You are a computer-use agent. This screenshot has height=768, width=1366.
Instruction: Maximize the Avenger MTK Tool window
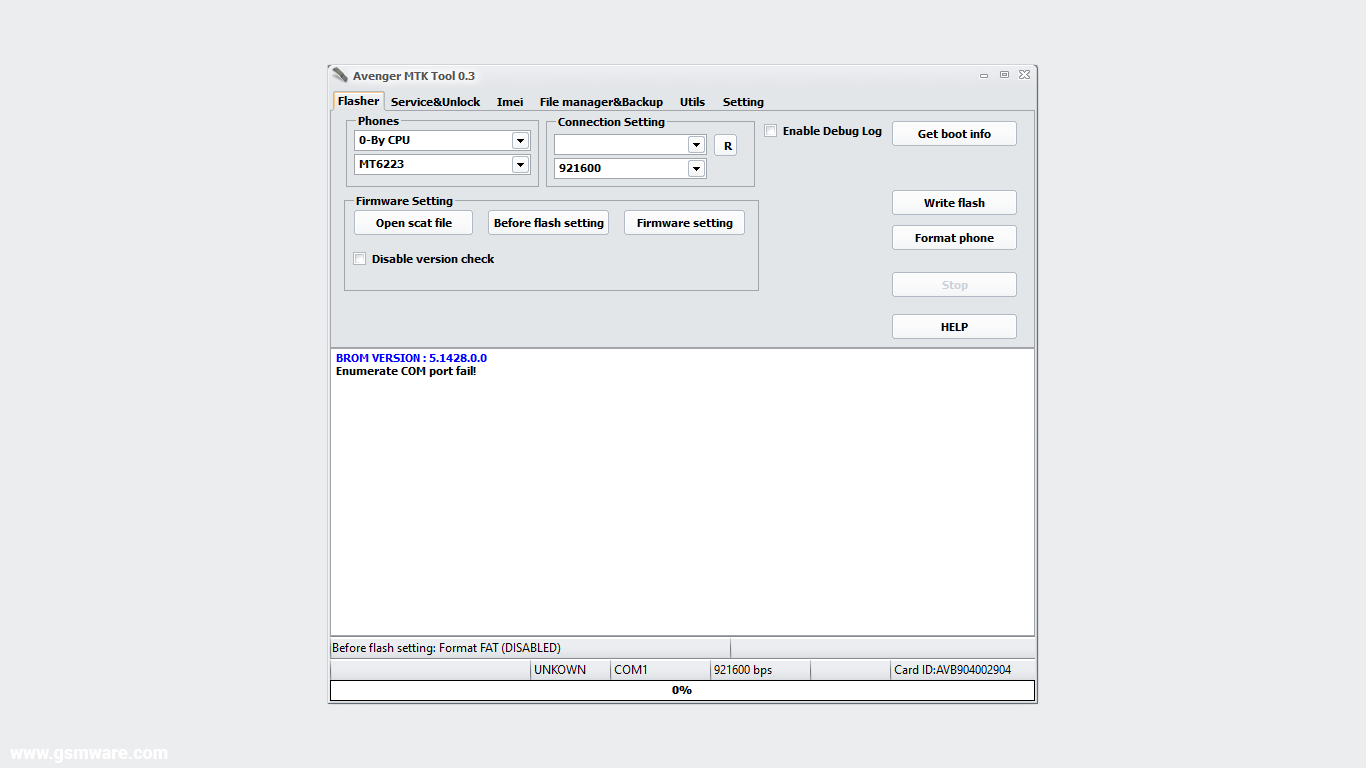[1004, 75]
